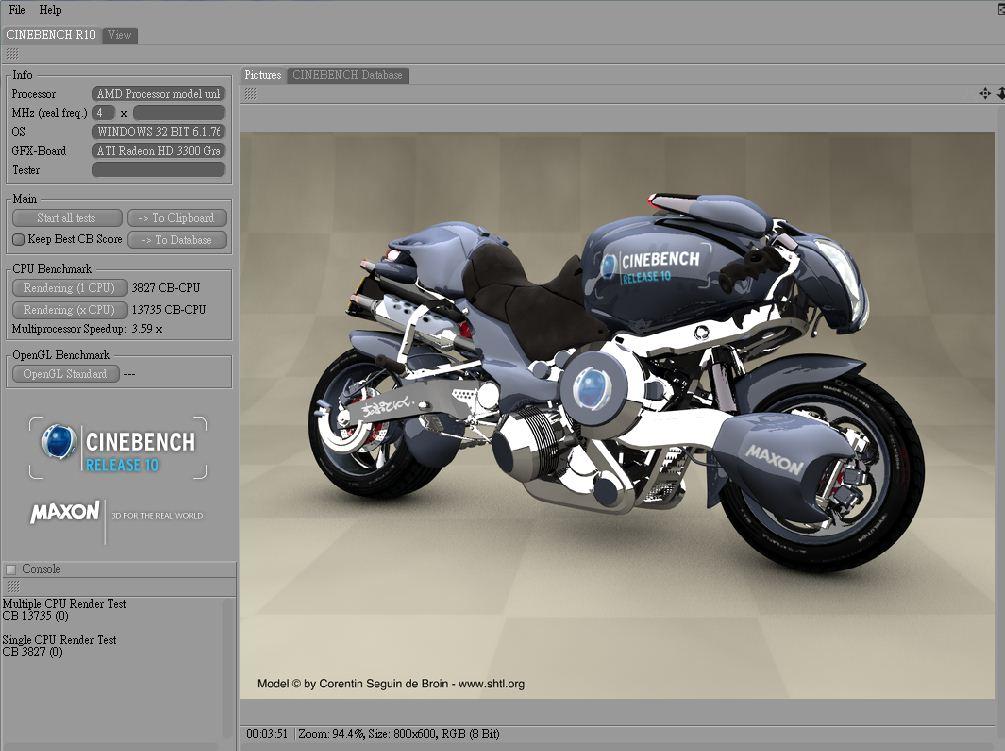1005x751 pixels.
Task: Click Multiple CPU Render Test console line
Action: 64,604
